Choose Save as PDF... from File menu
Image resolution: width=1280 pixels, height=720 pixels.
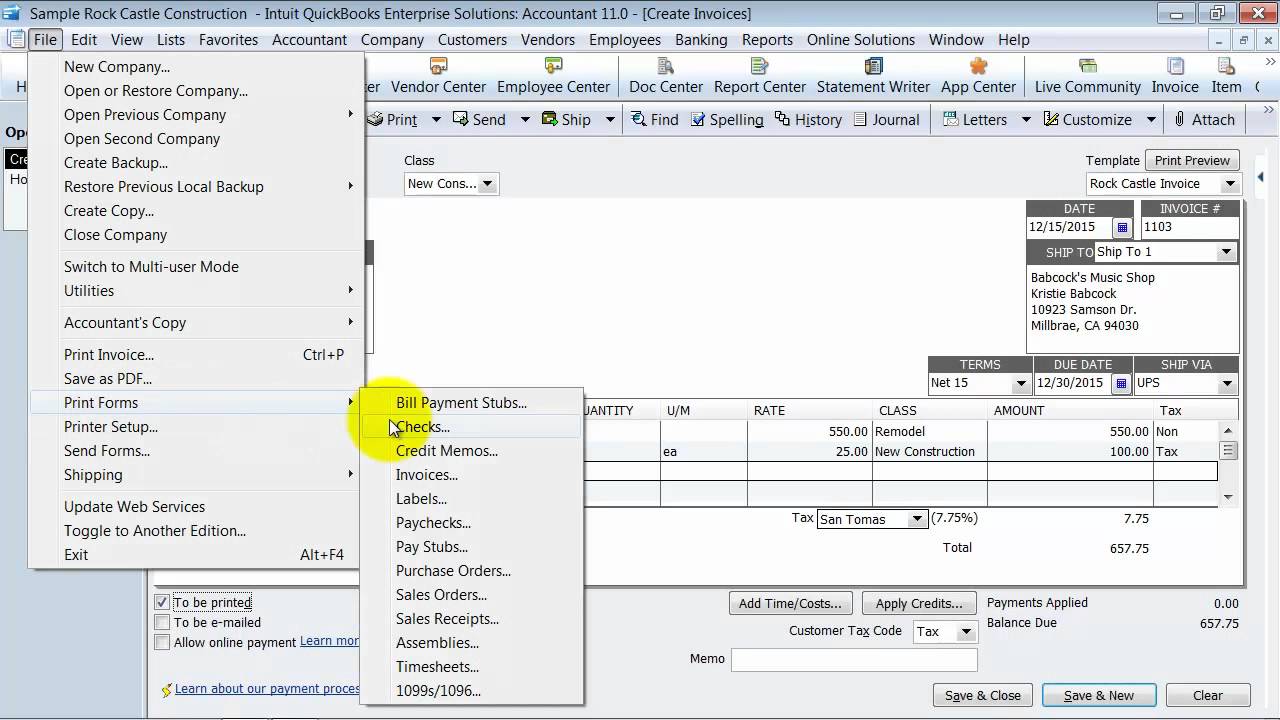196,379
